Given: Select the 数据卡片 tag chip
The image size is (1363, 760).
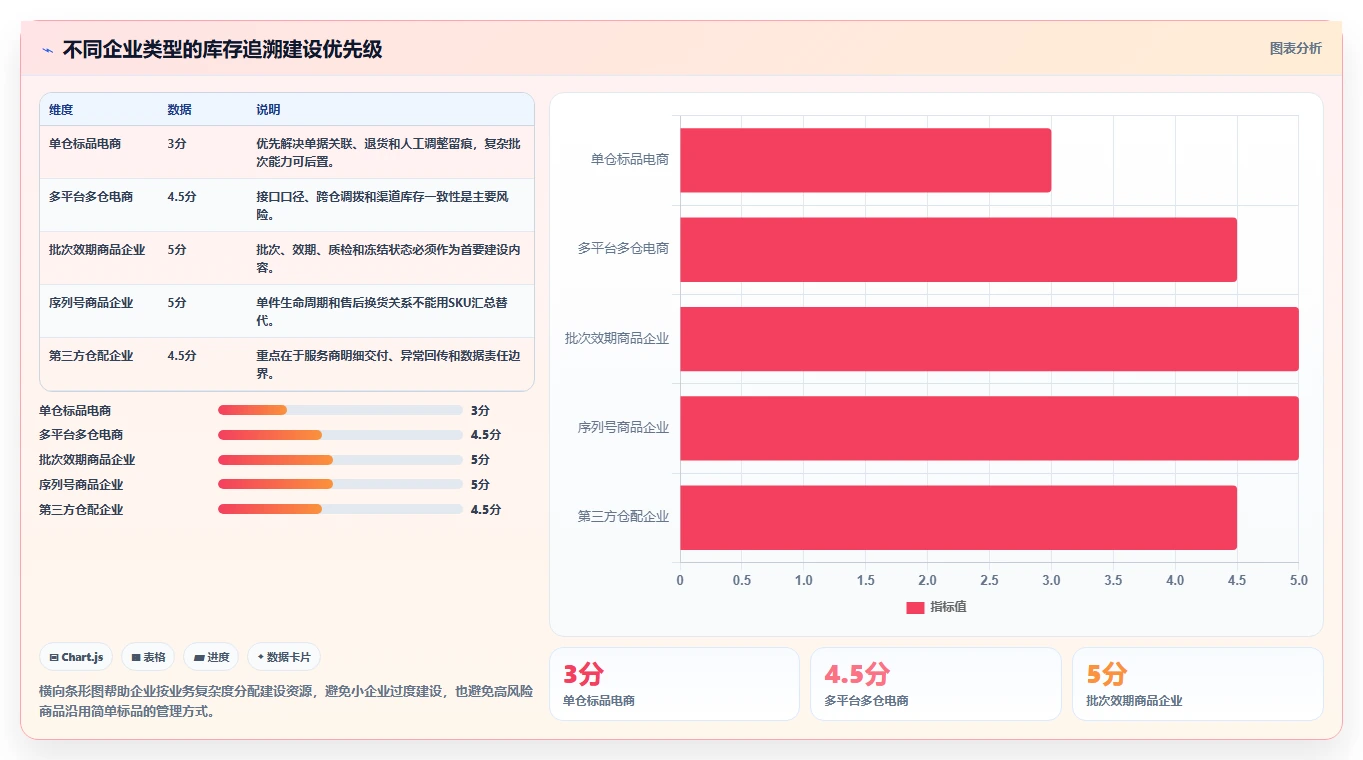Looking at the screenshot, I should (x=284, y=657).
